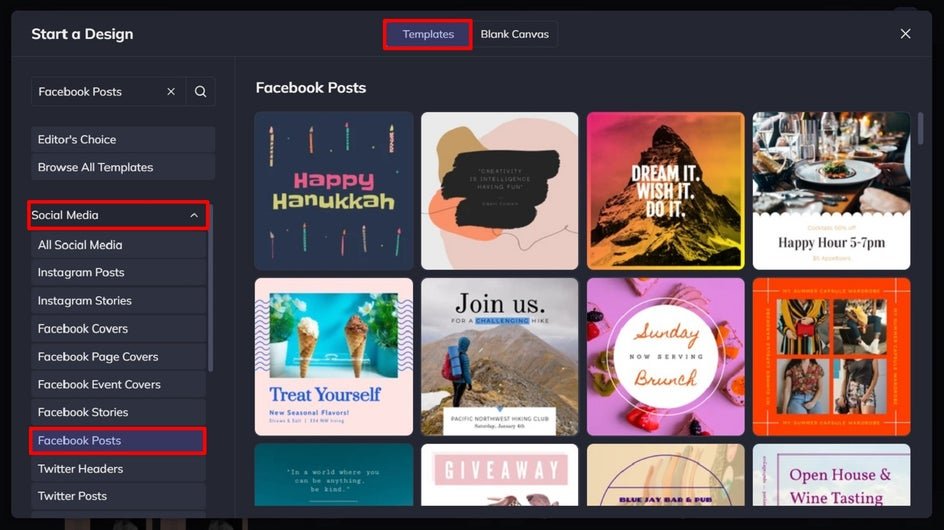The height and width of the screenshot is (530, 944).
Task: Click the search magnifier icon
Action: coord(200,92)
